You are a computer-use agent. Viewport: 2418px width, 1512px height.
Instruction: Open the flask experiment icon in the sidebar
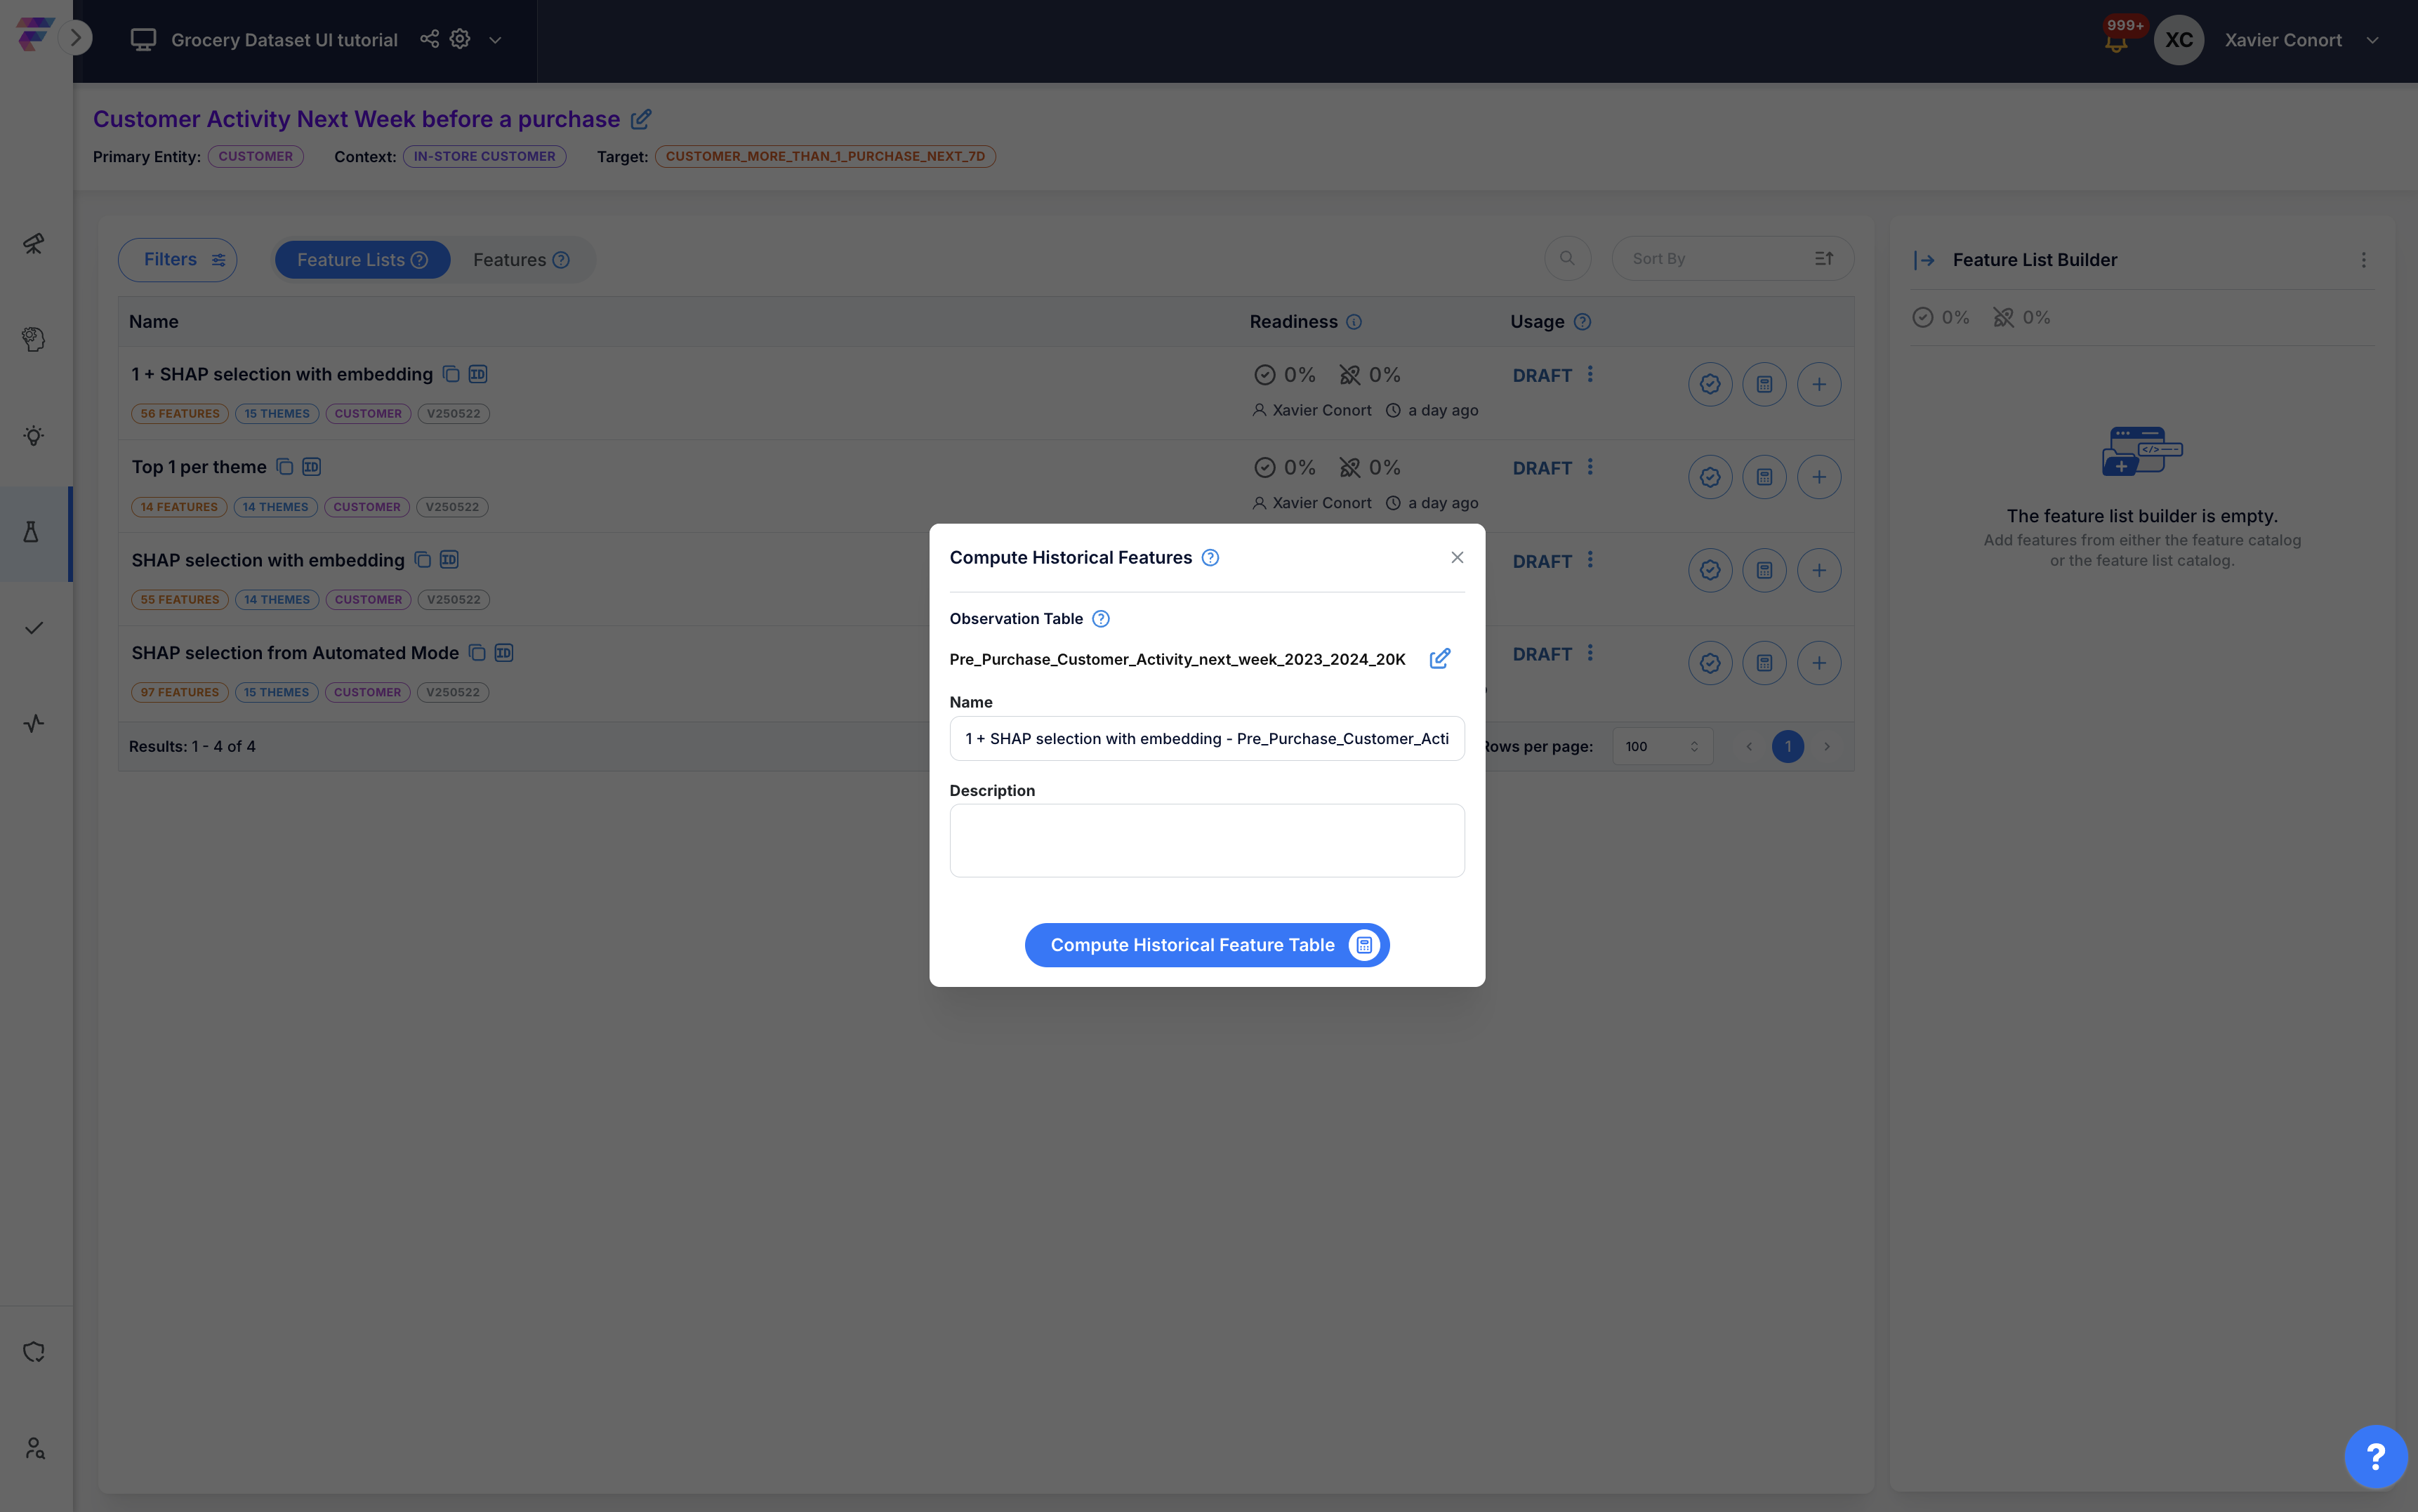point(32,532)
